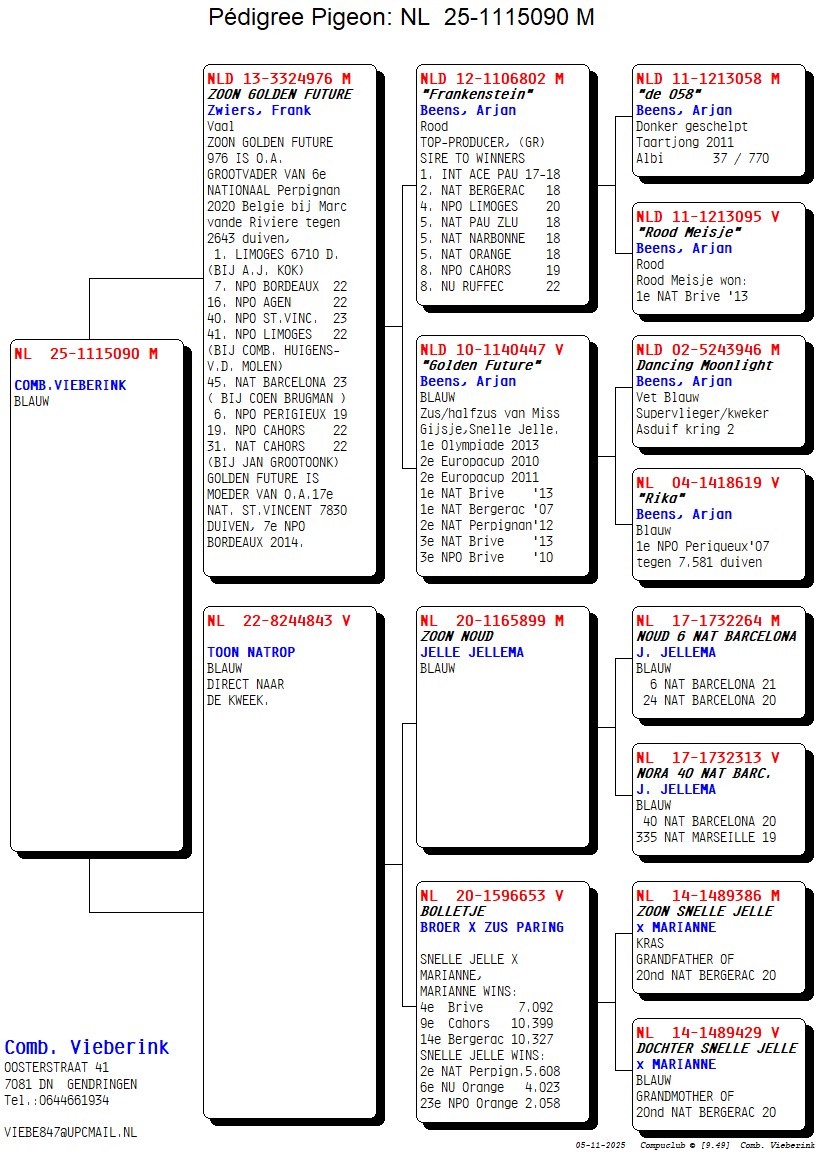Select ring NL 14-1489429 V header
Viewport: 816px width, 1172px height.
tap(707, 1032)
